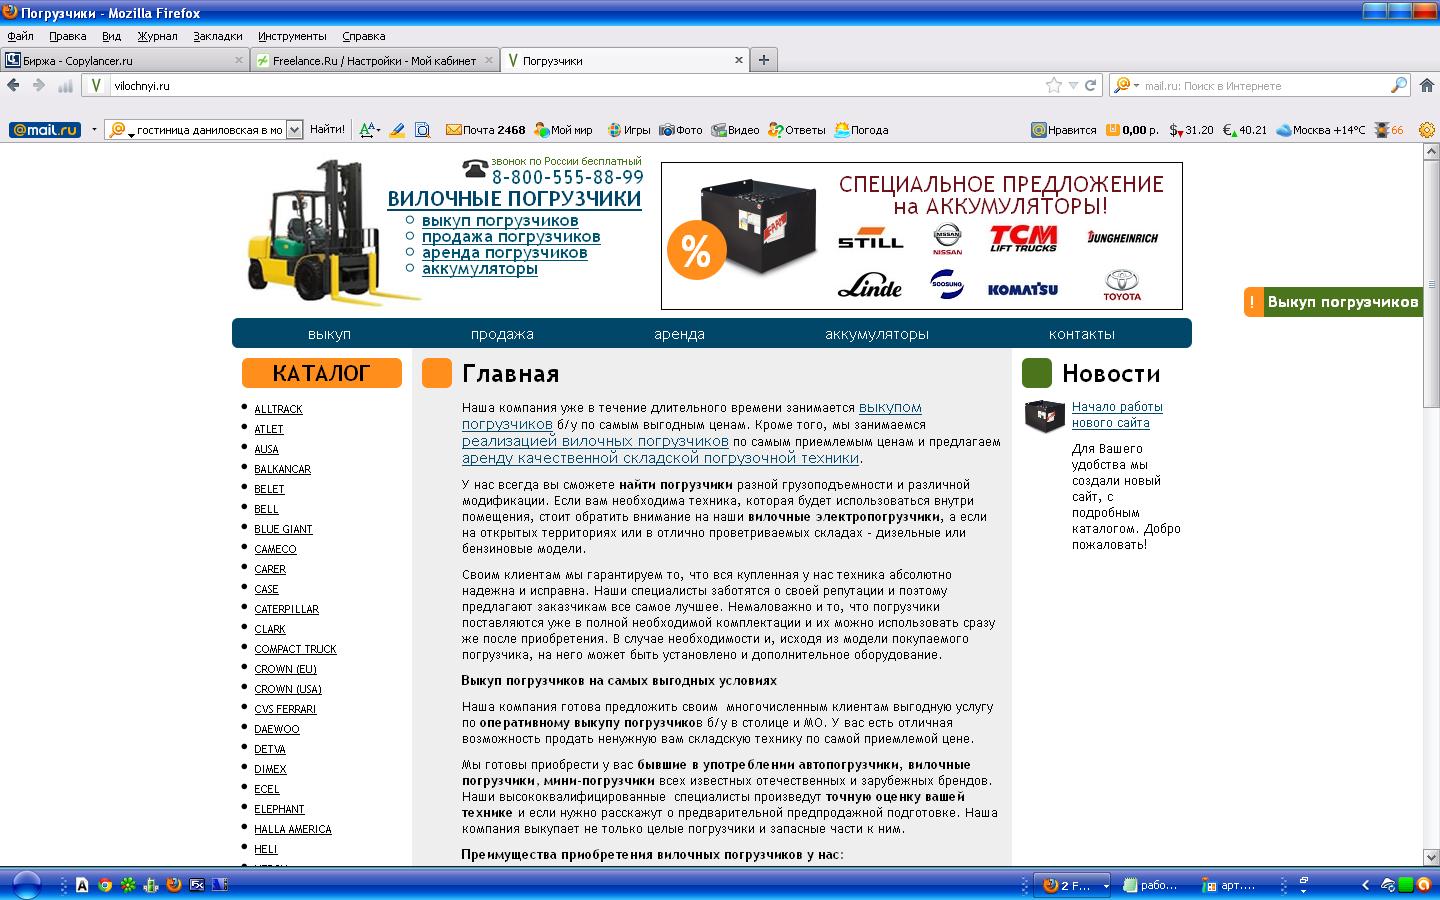Click the Mail.ru logo in the toolbar
Screen dimensions: 1440x900
[x=45, y=130]
